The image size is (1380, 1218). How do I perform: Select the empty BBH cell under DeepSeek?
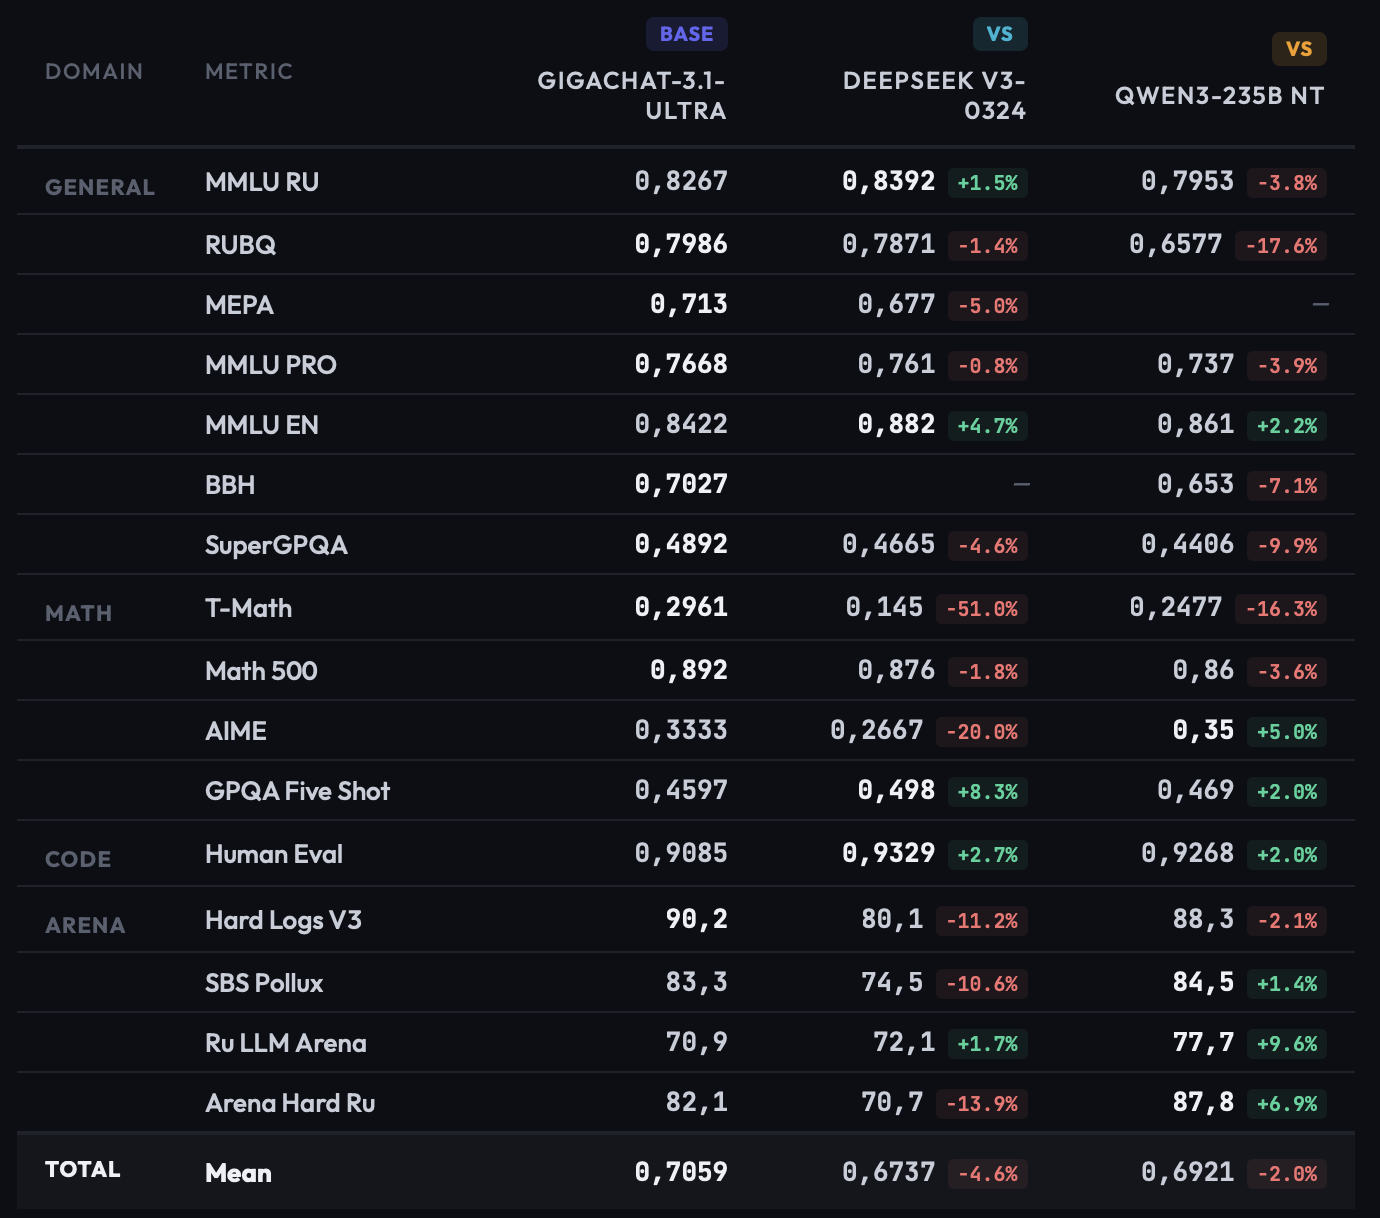[1021, 484]
